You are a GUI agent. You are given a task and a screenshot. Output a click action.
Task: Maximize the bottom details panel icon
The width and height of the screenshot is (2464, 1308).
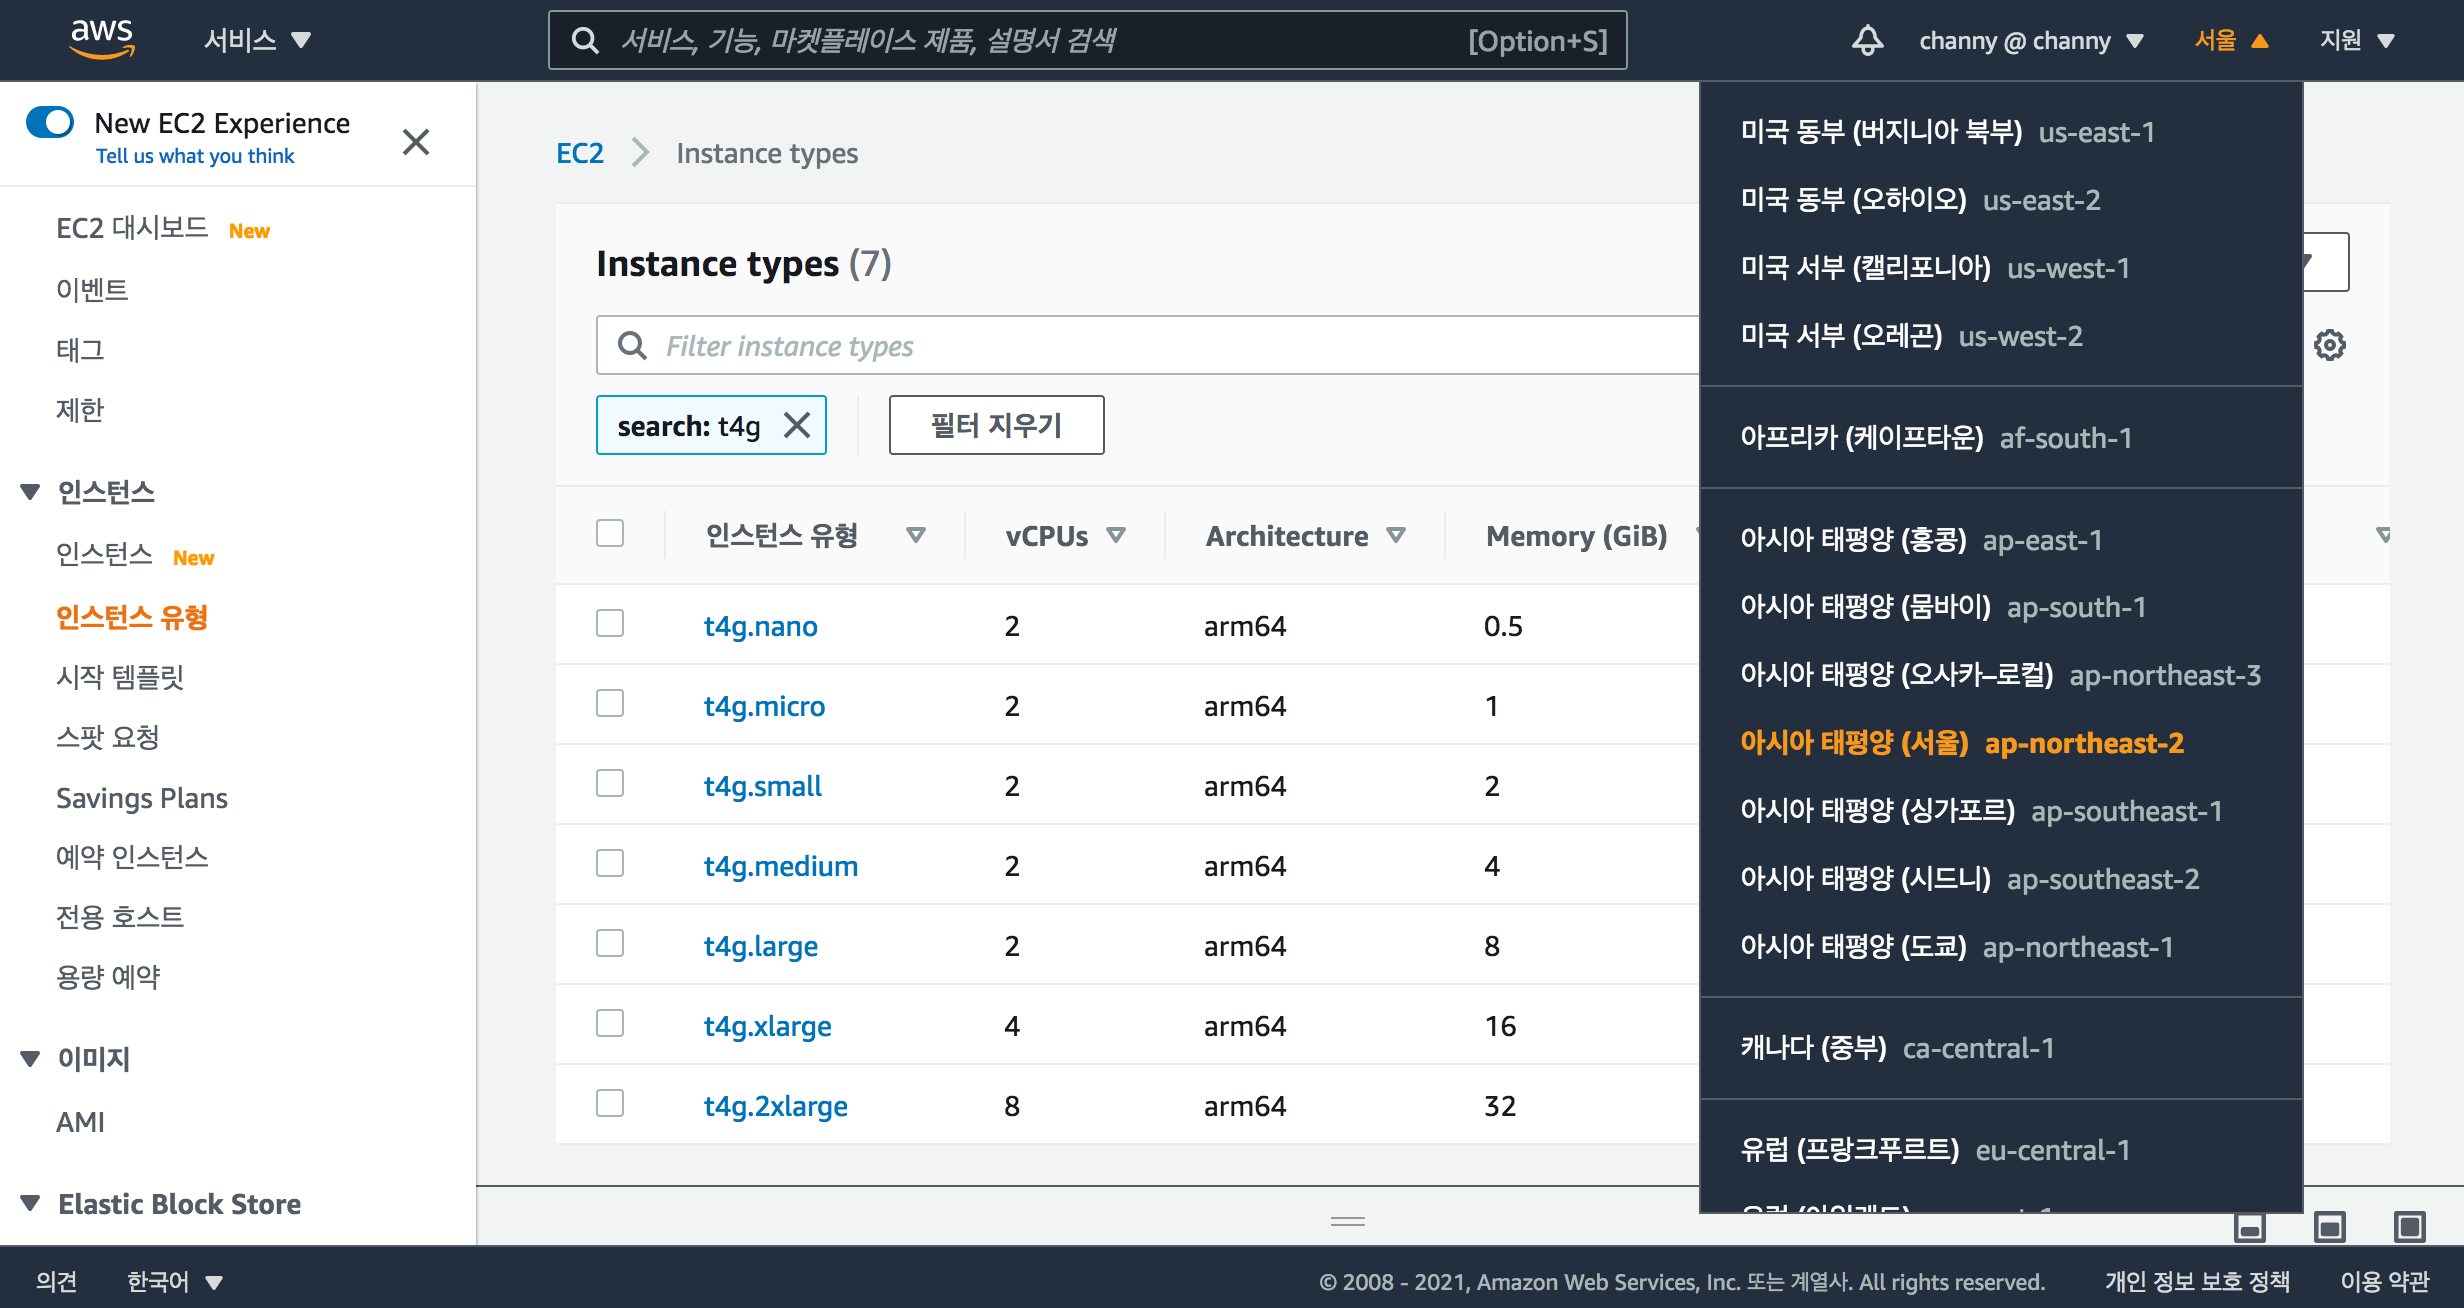[x=2409, y=1226]
